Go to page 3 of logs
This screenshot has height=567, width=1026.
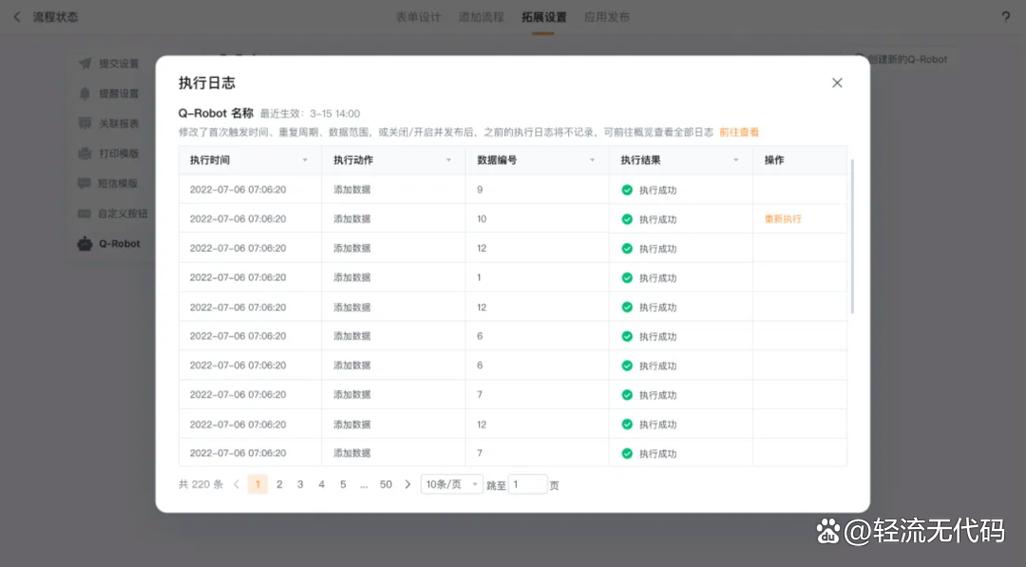[x=300, y=484]
